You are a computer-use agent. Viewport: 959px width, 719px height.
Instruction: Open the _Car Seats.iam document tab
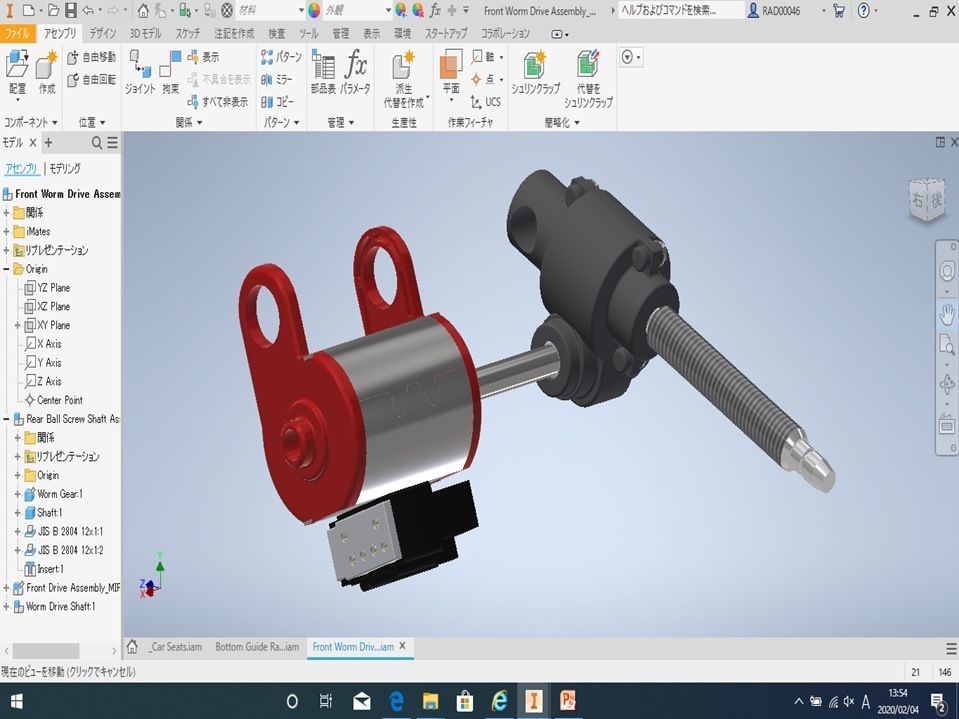tap(178, 647)
